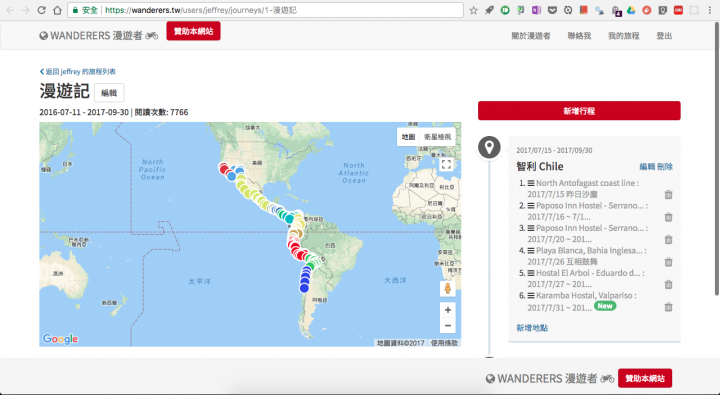The image size is (720, 395).
Task: Trash the Hostal El Arbol entry
Action: click(668, 285)
